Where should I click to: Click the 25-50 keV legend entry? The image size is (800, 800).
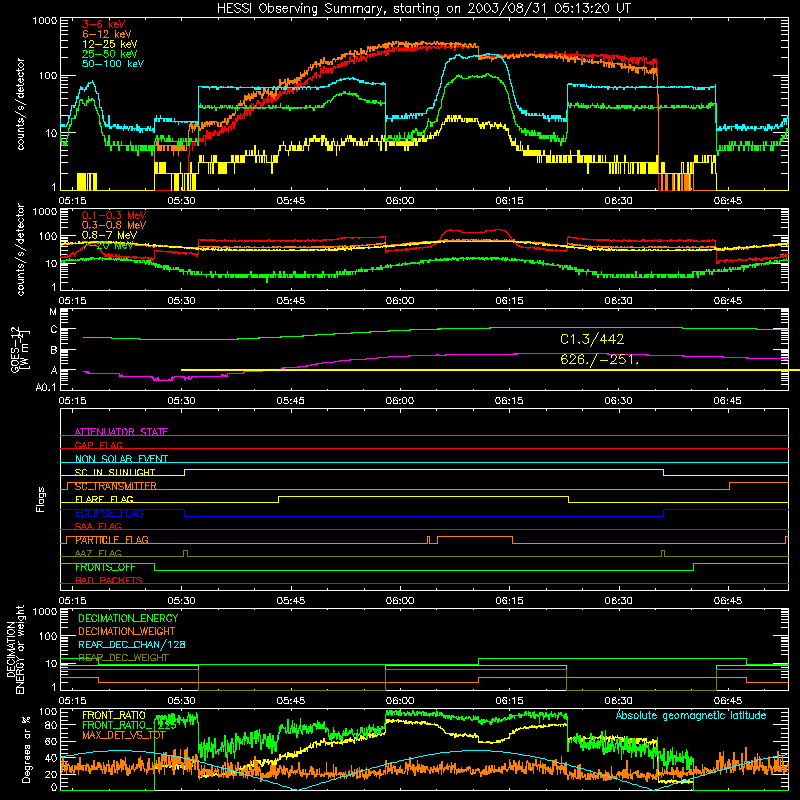coord(109,54)
